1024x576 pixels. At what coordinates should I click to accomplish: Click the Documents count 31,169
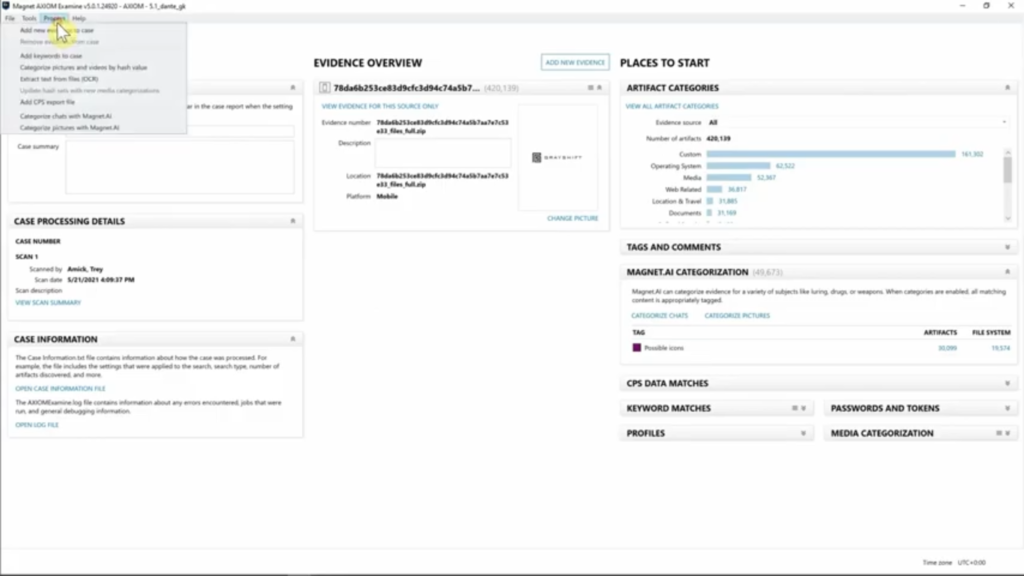pyautogui.click(x=727, y=213)
